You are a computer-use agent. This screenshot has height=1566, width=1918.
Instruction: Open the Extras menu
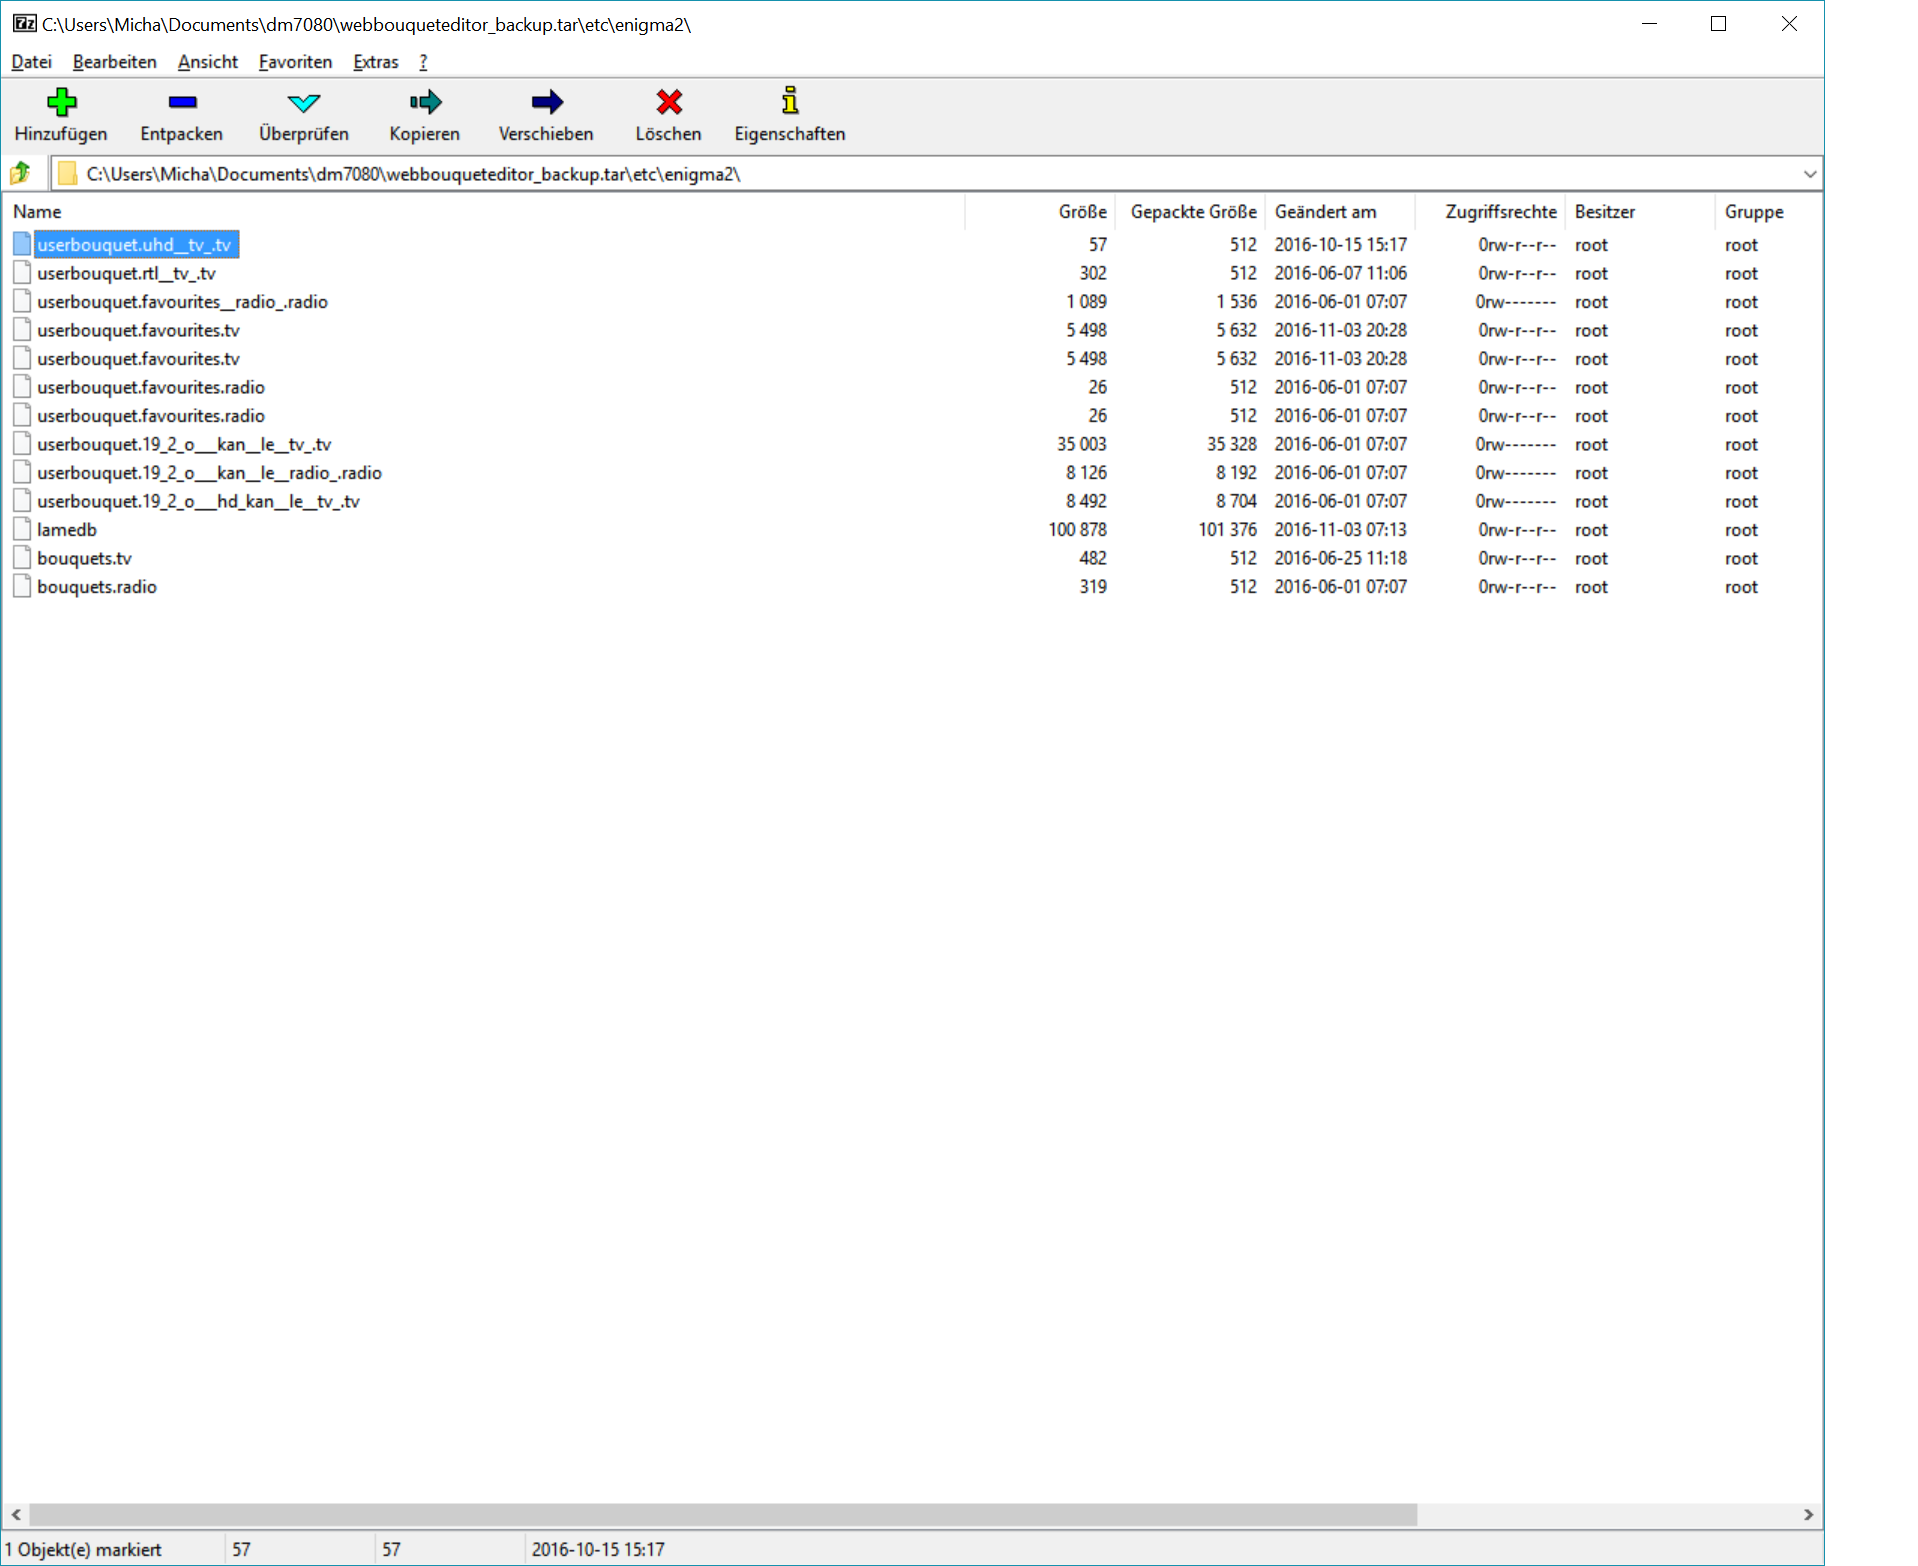(375, 62)
